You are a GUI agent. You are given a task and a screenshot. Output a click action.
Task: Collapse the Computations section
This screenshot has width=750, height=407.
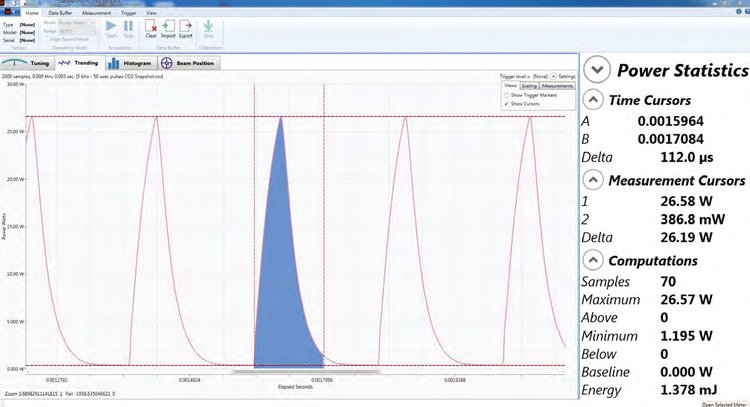pos(593,261)
